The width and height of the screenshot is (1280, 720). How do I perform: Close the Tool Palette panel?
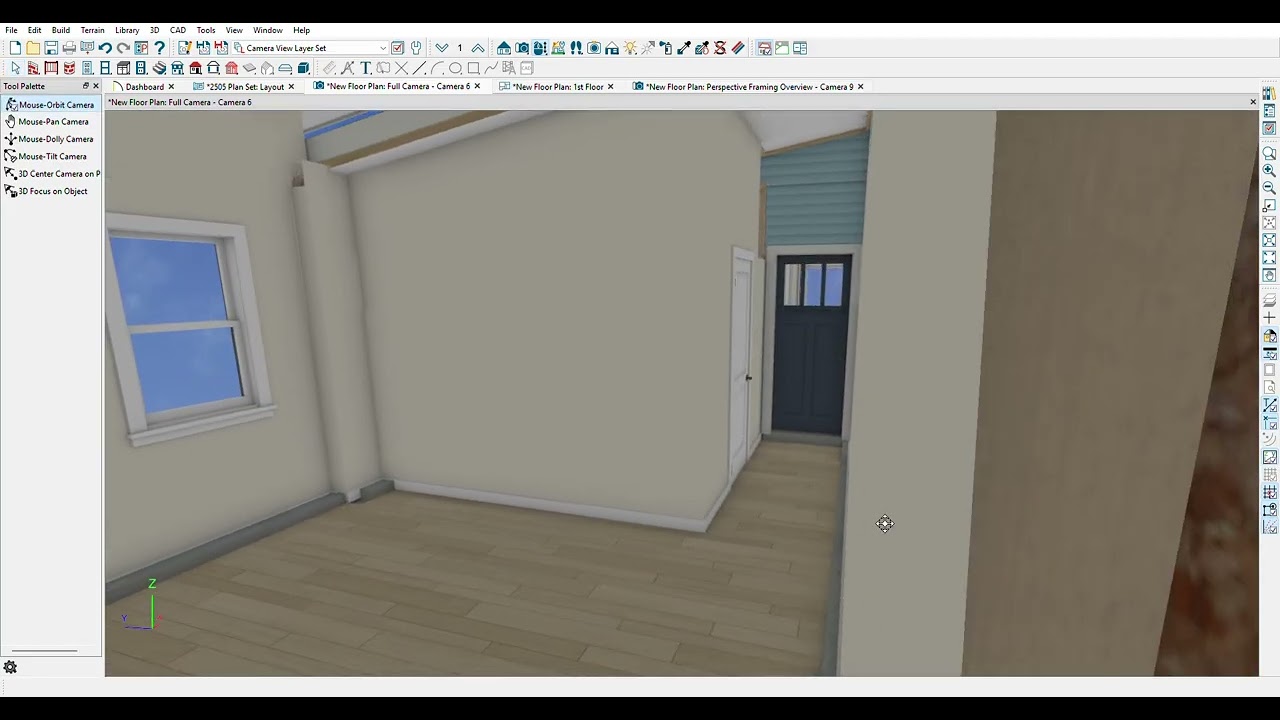point(96,86)
